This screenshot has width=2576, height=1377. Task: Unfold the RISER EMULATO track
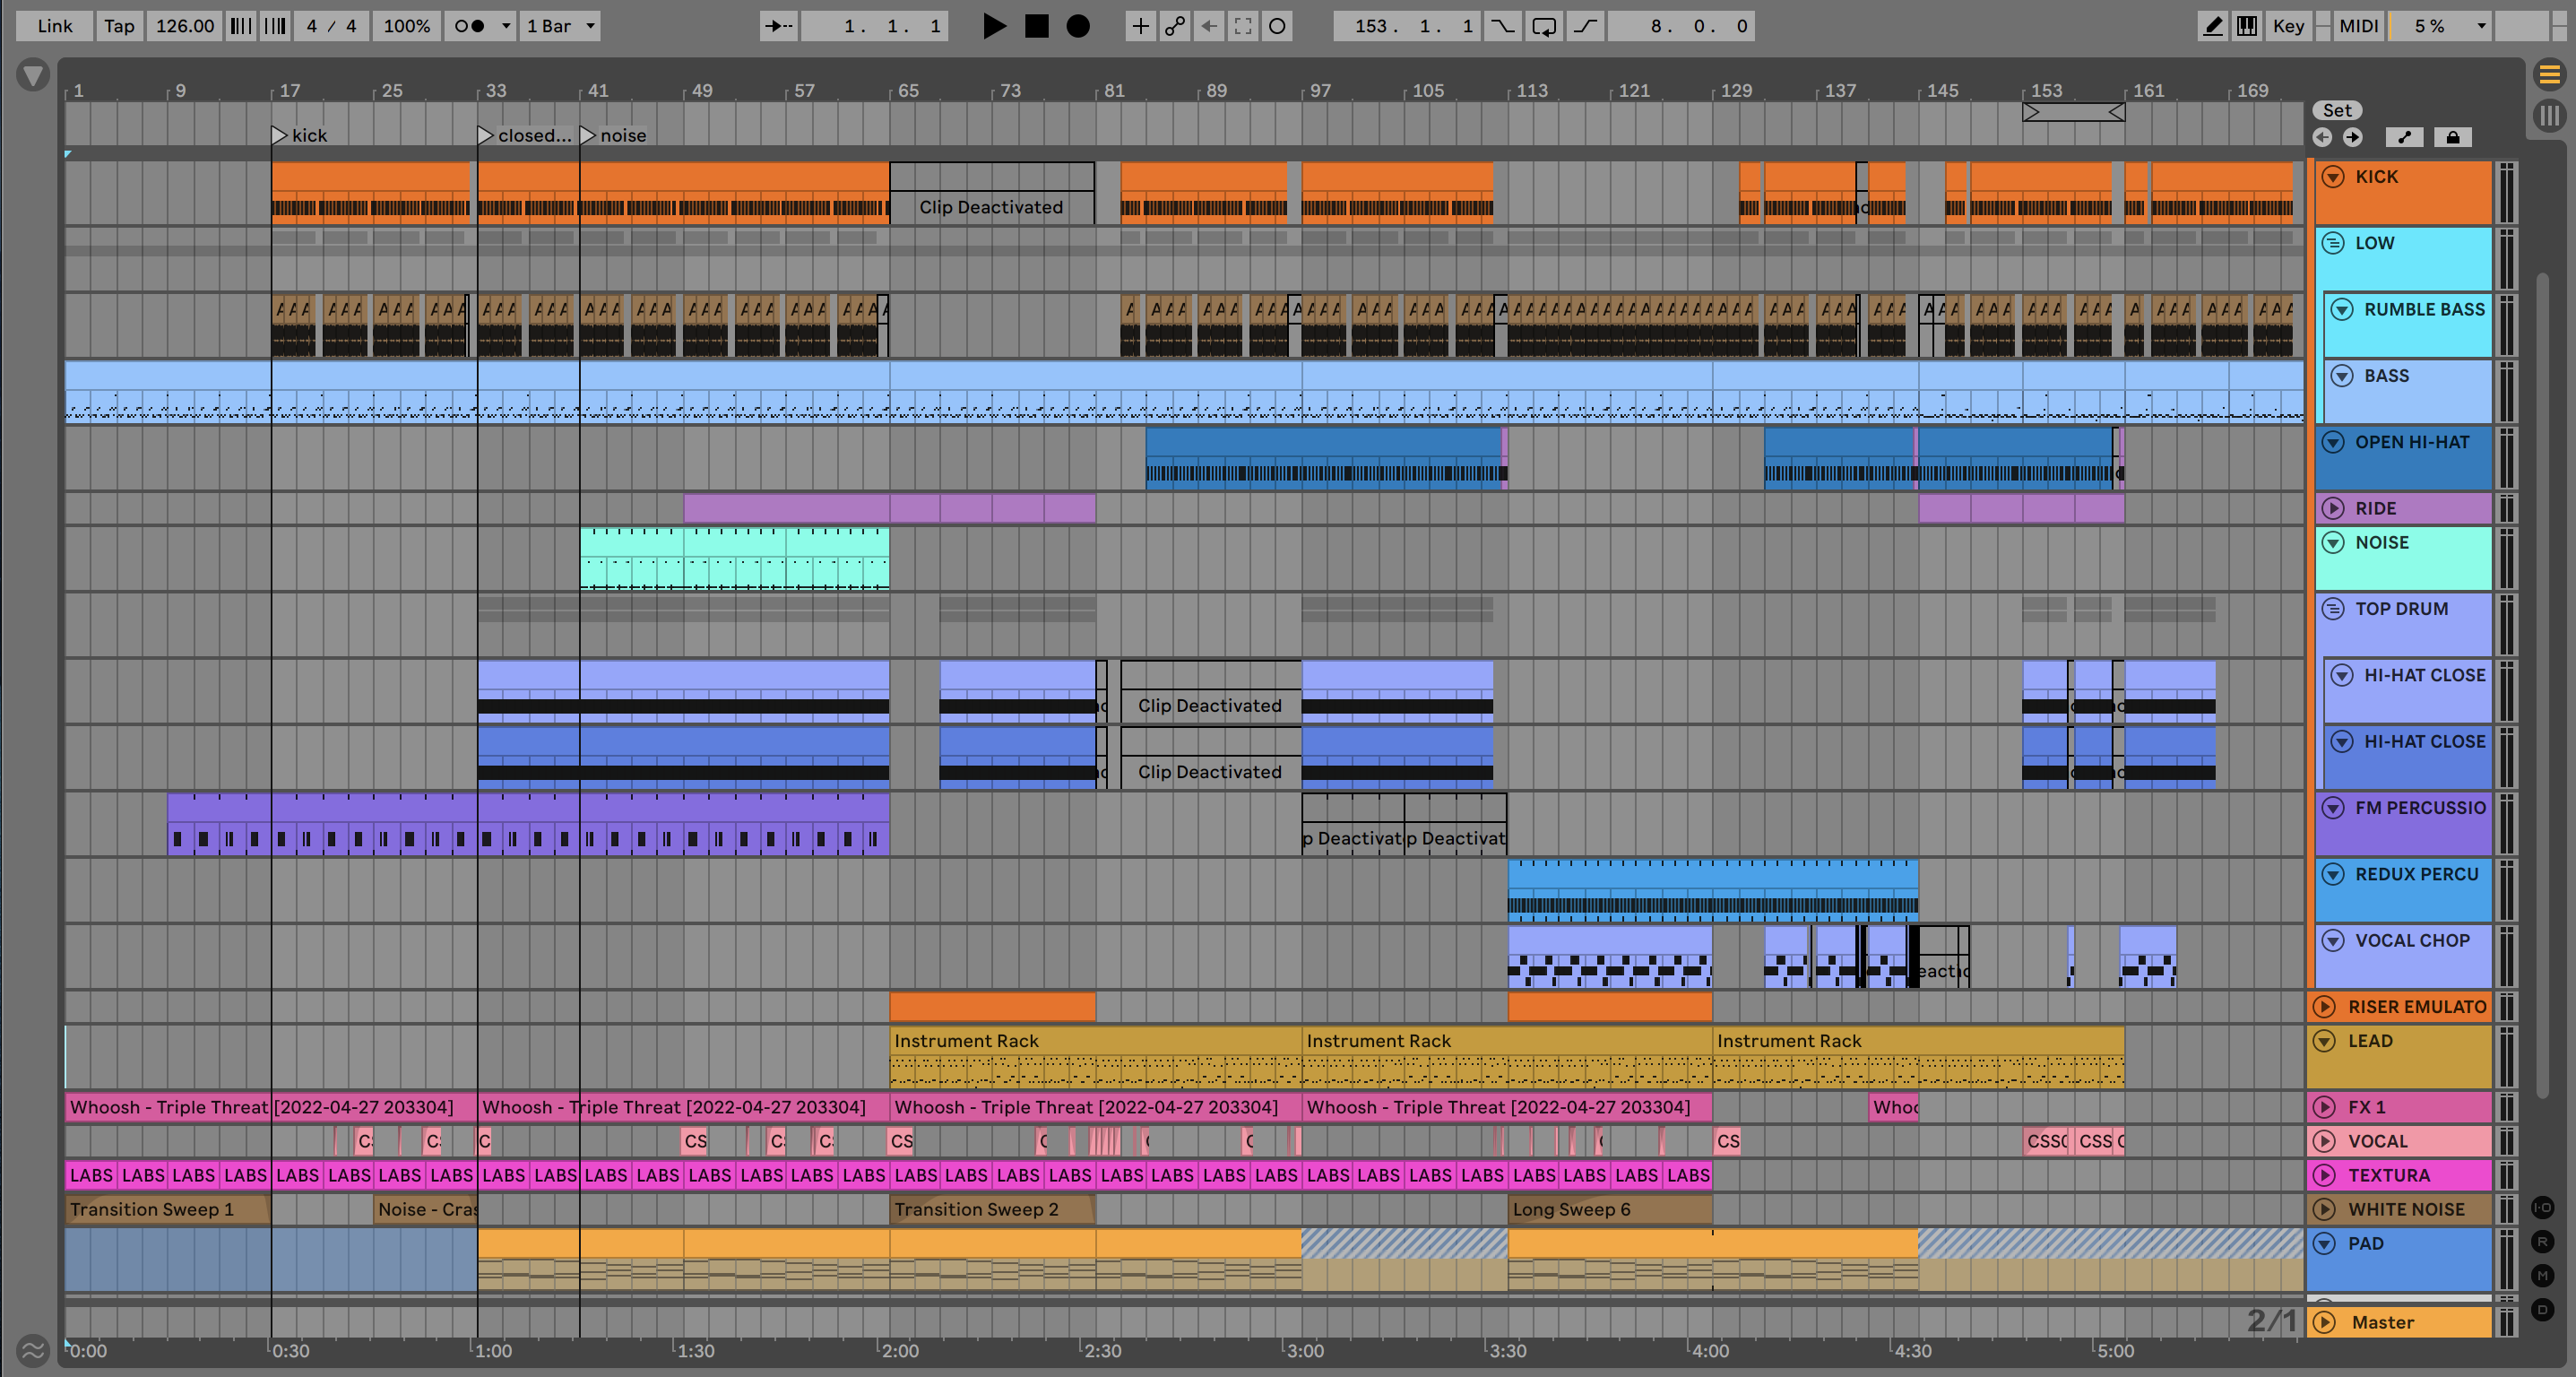(2325, 1007)
